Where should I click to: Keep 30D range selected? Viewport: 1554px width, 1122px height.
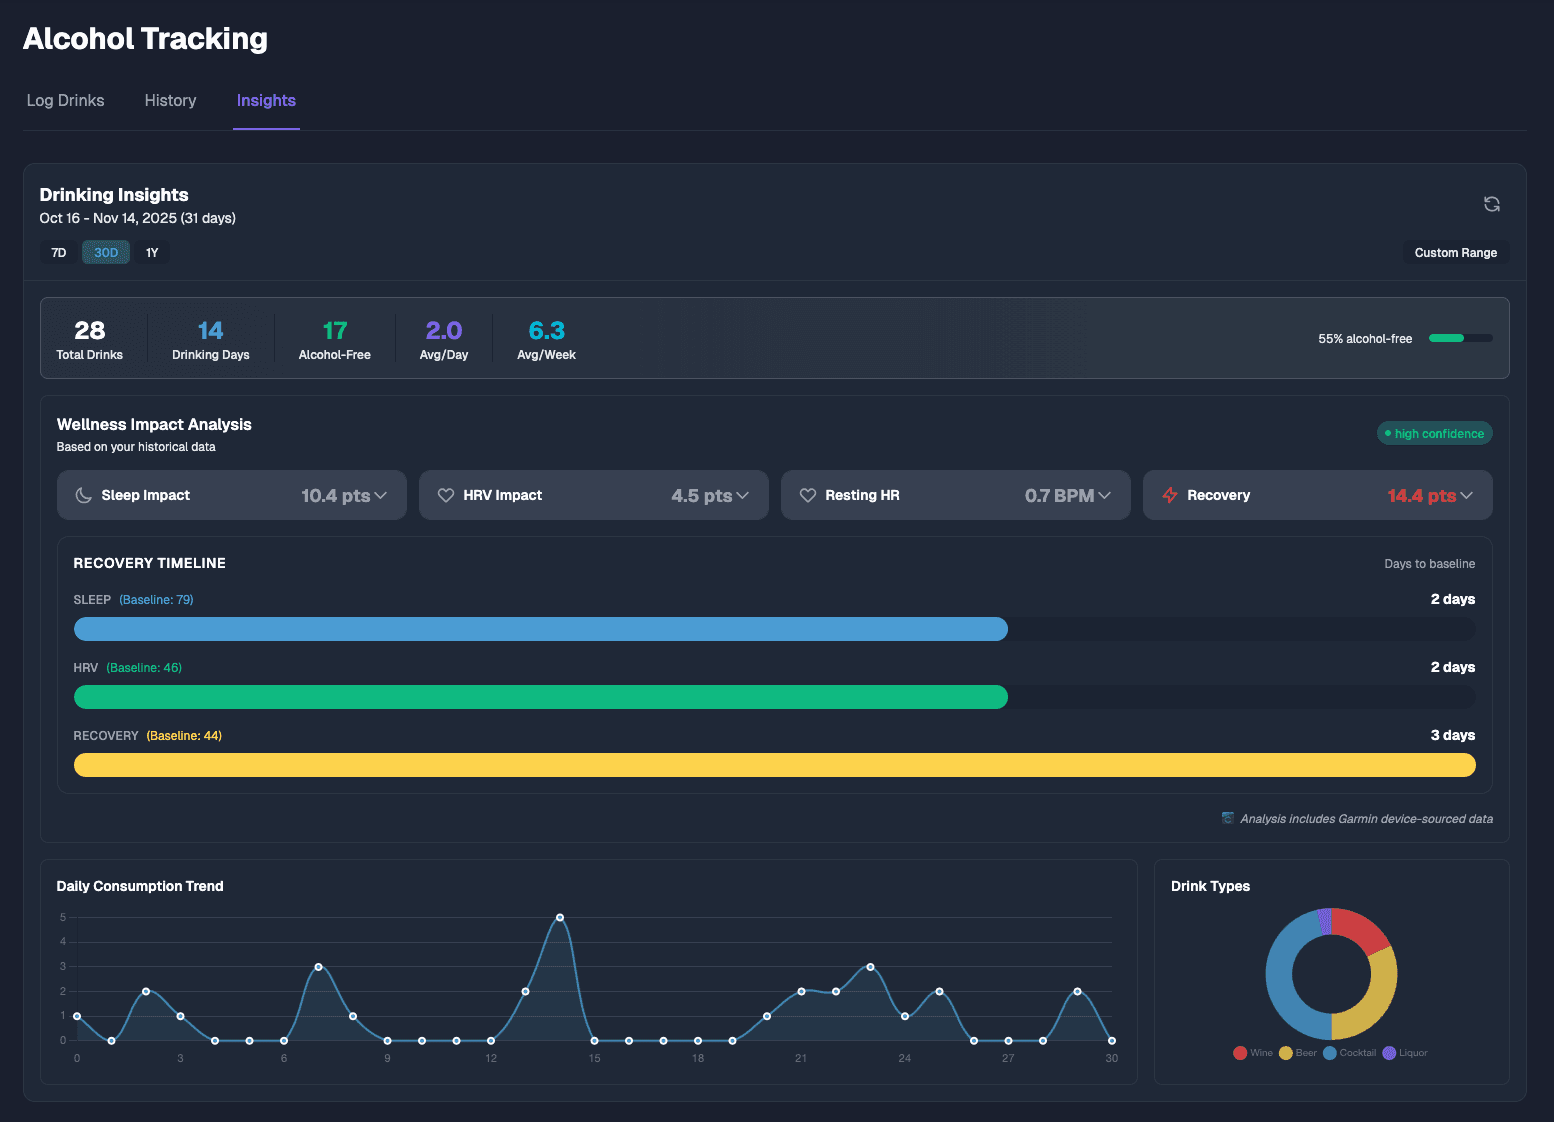[105, 252]
